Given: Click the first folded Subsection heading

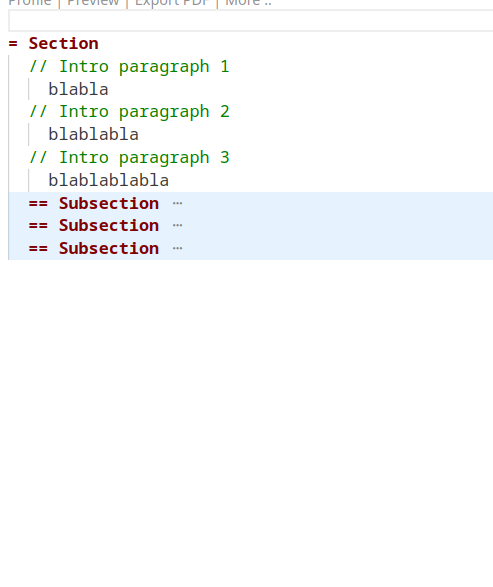Looking at the screenshot, I should pos(109,203).
